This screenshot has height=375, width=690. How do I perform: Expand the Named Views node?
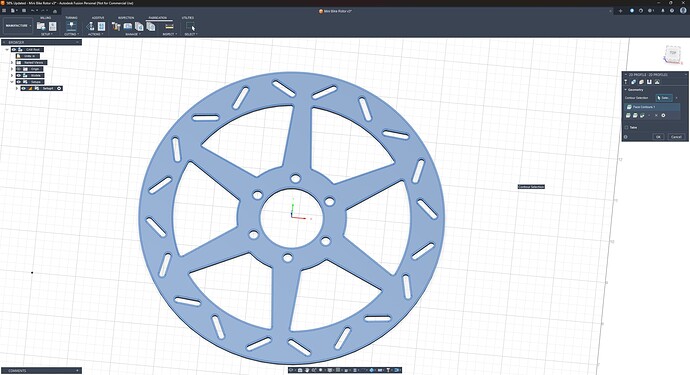[x=12, y=62]
